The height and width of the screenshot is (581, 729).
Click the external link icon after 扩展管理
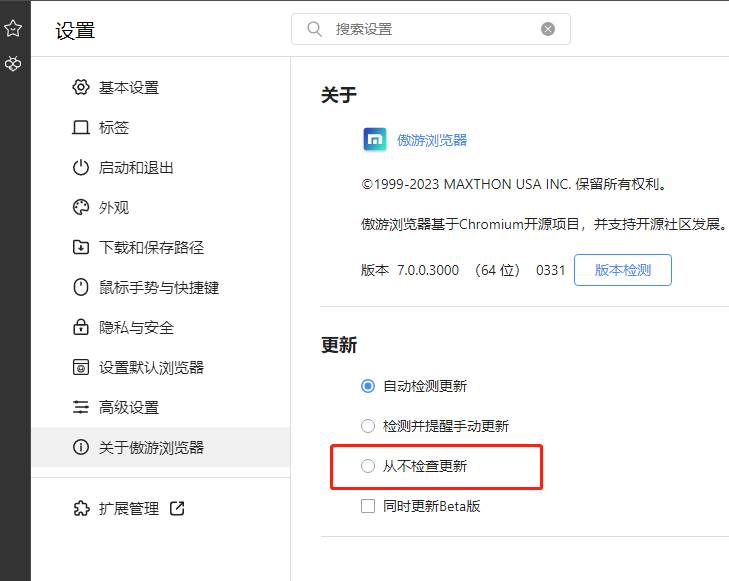pyautogui.click(x=177, y=508)
